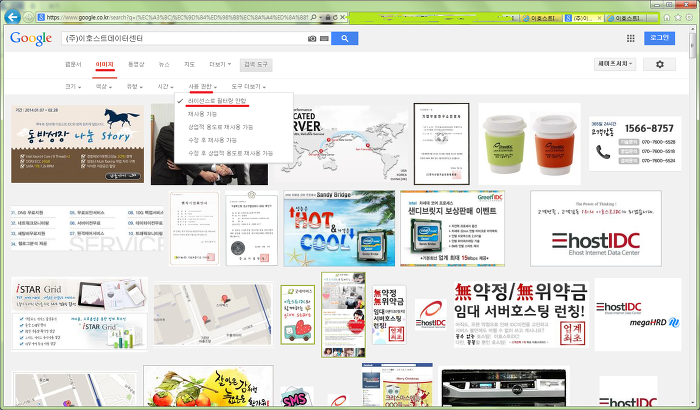Open Google search settings gear

[659, 64]
